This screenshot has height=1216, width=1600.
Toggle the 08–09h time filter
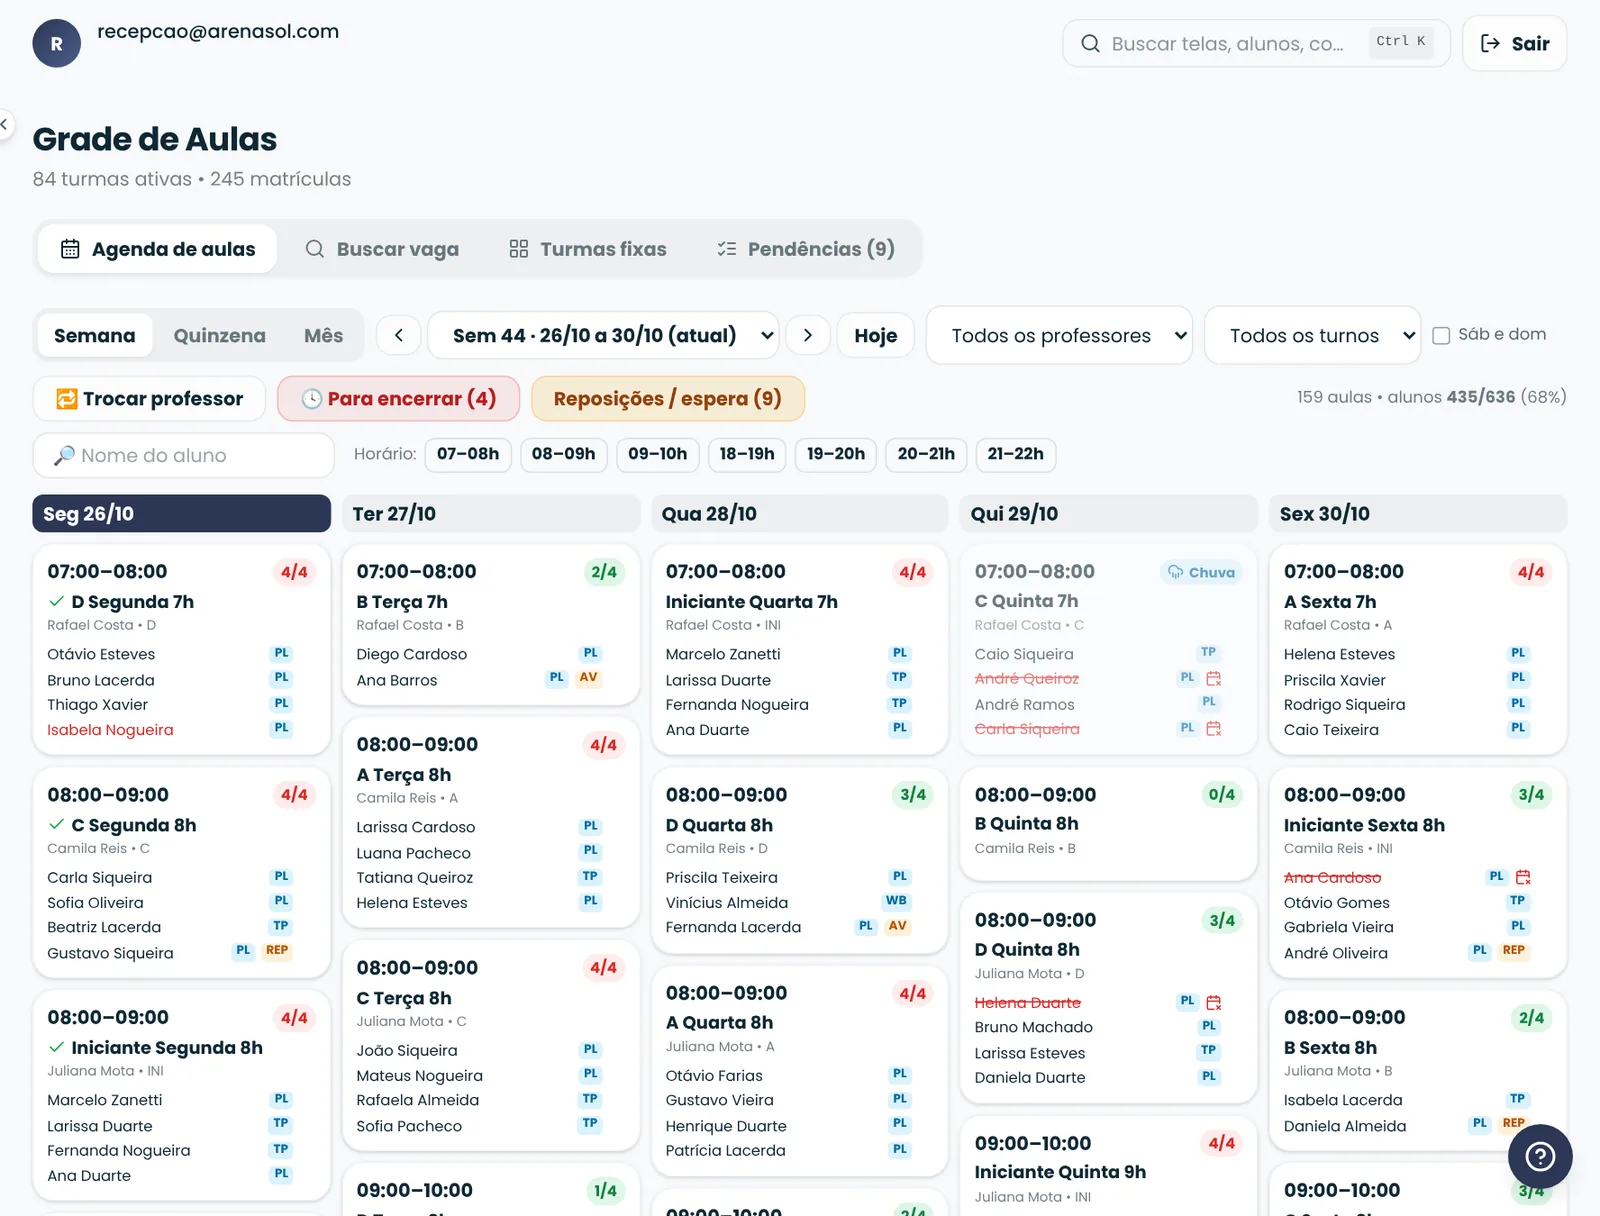[563, 454]
